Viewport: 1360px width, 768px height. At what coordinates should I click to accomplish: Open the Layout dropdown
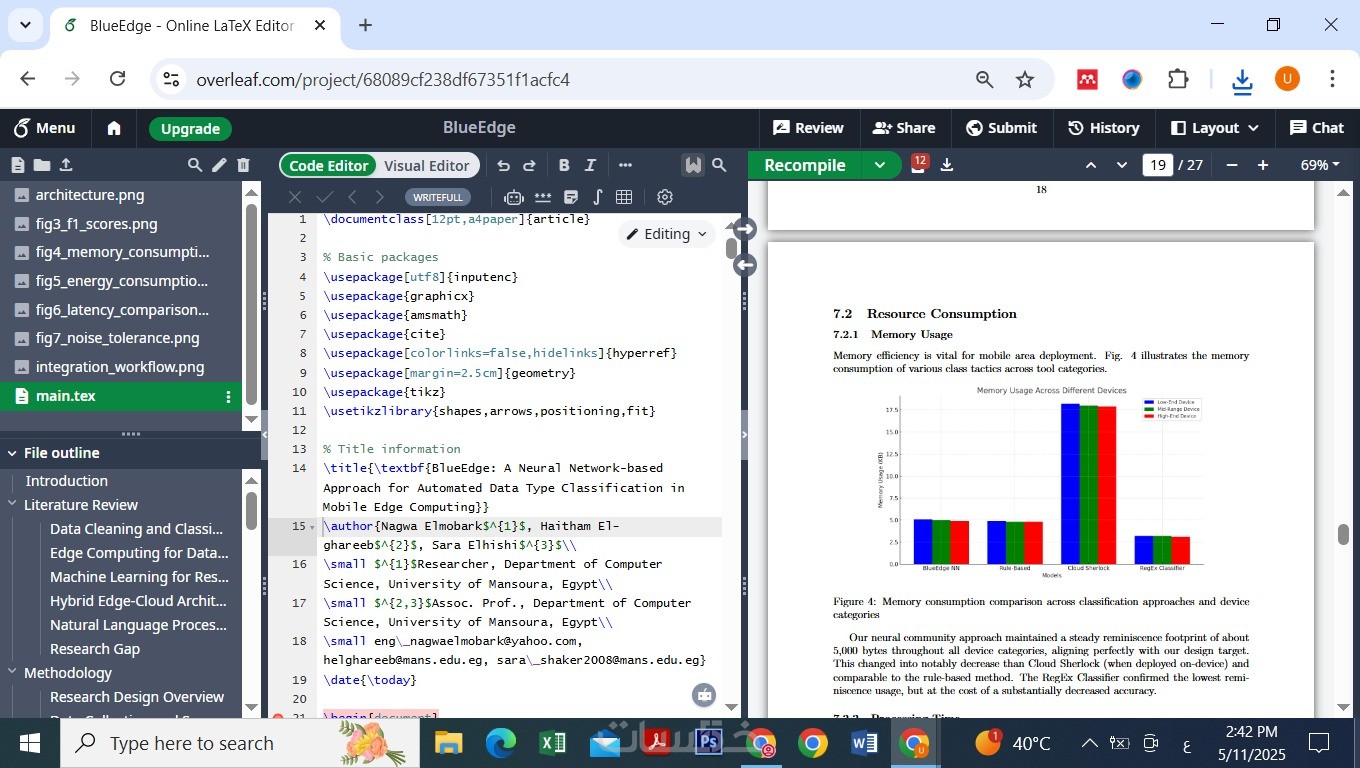tap(1214, 128)
